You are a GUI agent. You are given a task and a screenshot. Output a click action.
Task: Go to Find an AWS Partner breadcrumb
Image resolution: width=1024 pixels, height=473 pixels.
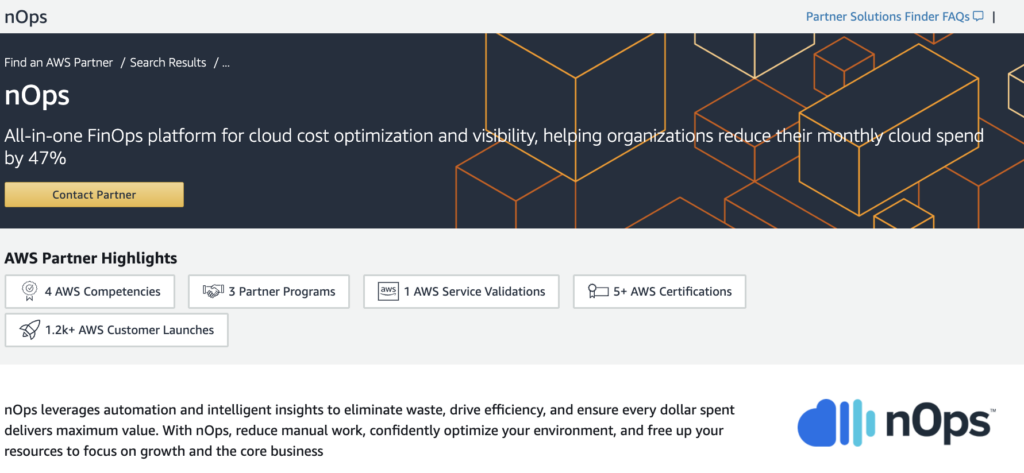pyautogui.click(x=59, y=62)
